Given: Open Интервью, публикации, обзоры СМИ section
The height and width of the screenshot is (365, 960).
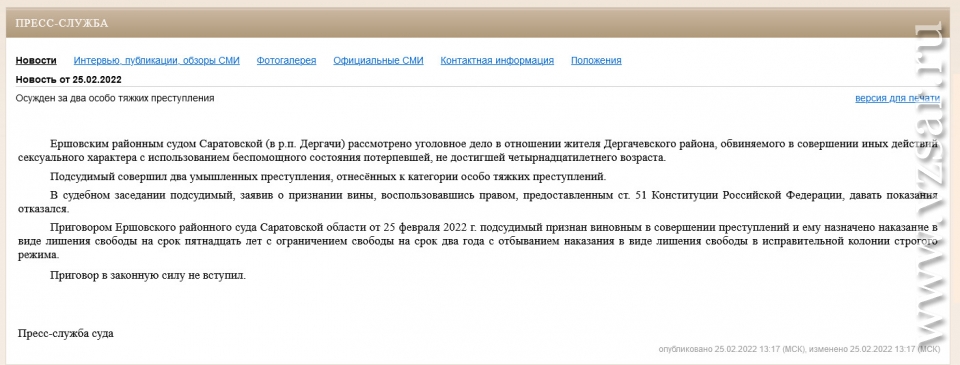Looking at the screenshot, I should tap(157, 60).
